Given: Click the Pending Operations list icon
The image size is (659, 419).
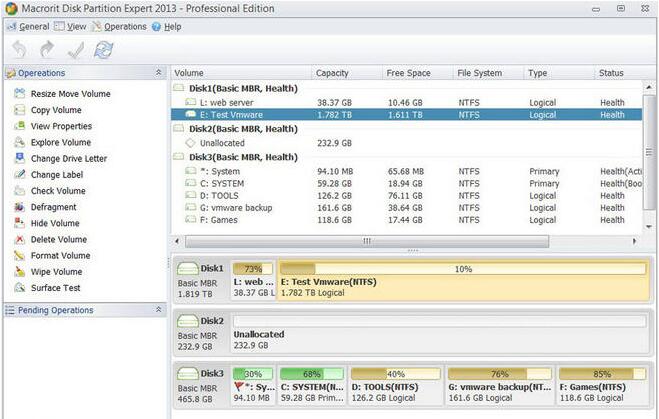Looking at the screenshot, I should click(10, 310).
